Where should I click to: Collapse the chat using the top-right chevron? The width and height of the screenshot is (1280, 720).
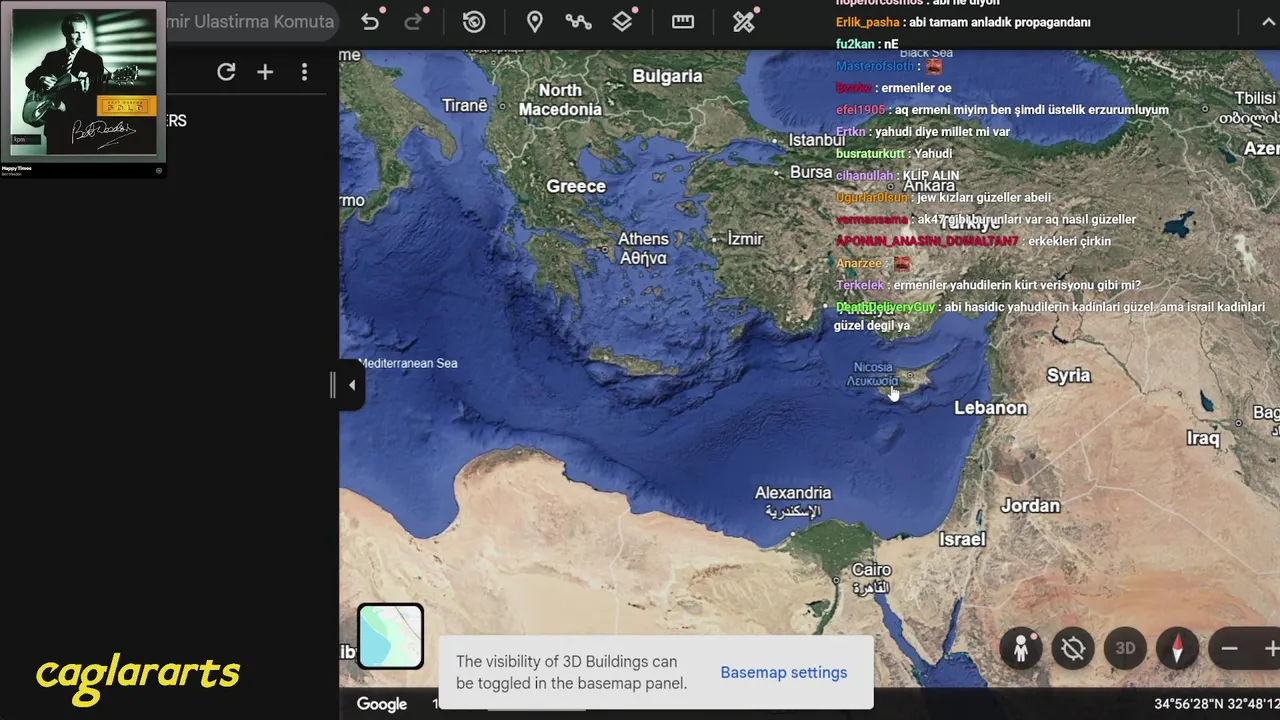1267,22
